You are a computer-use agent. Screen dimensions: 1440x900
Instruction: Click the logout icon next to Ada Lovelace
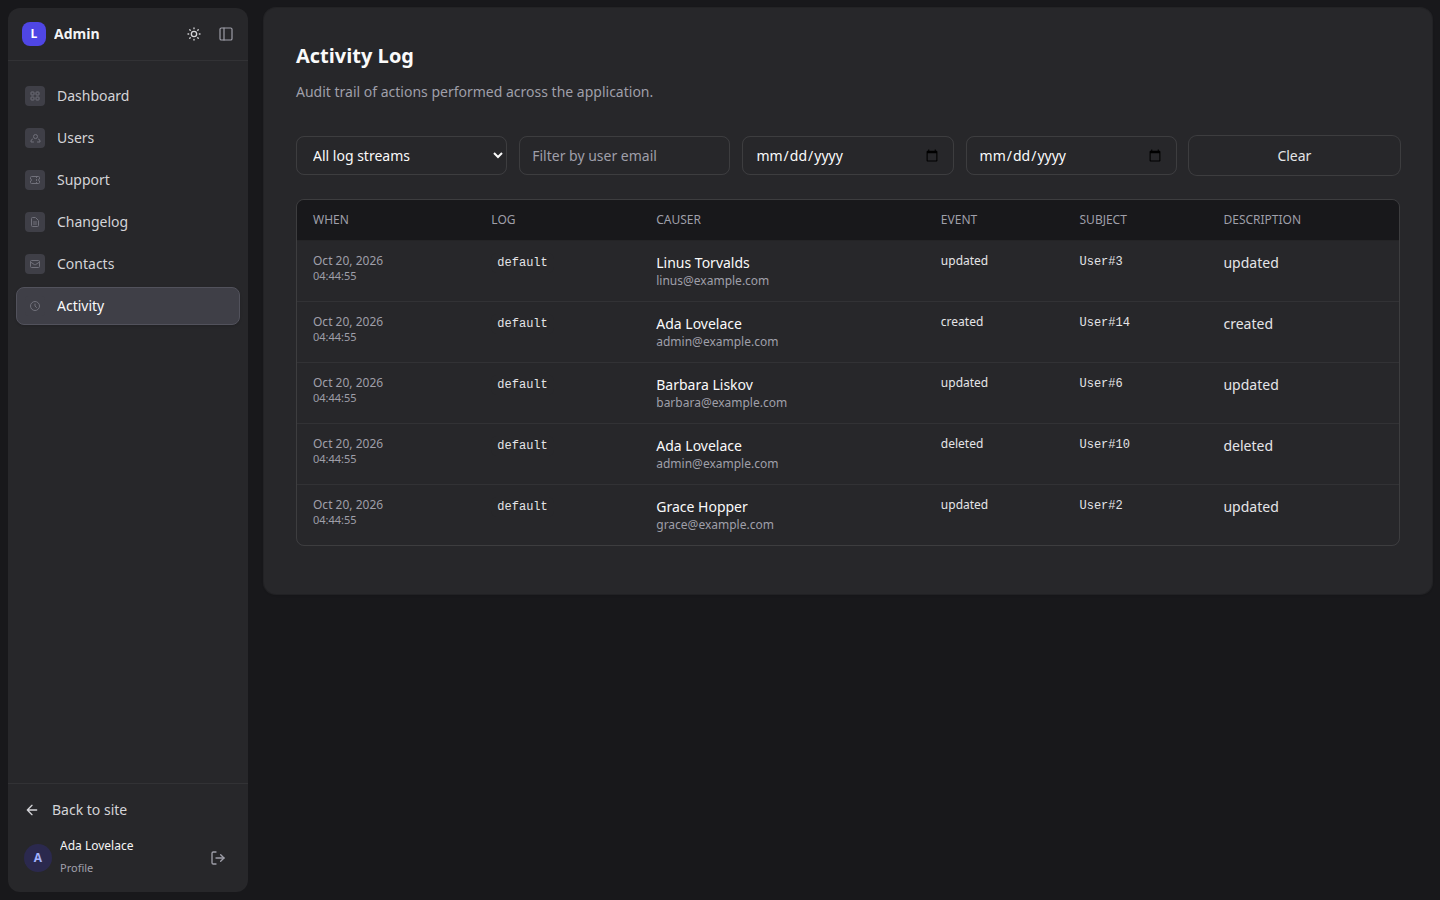point(218,858)
